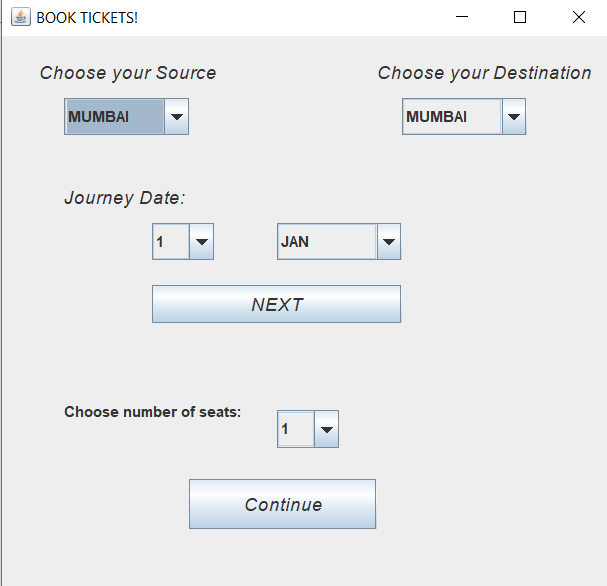This screenshot has width=607, height=586.
Task: Click the NEXT button
Action: (276, 304)
